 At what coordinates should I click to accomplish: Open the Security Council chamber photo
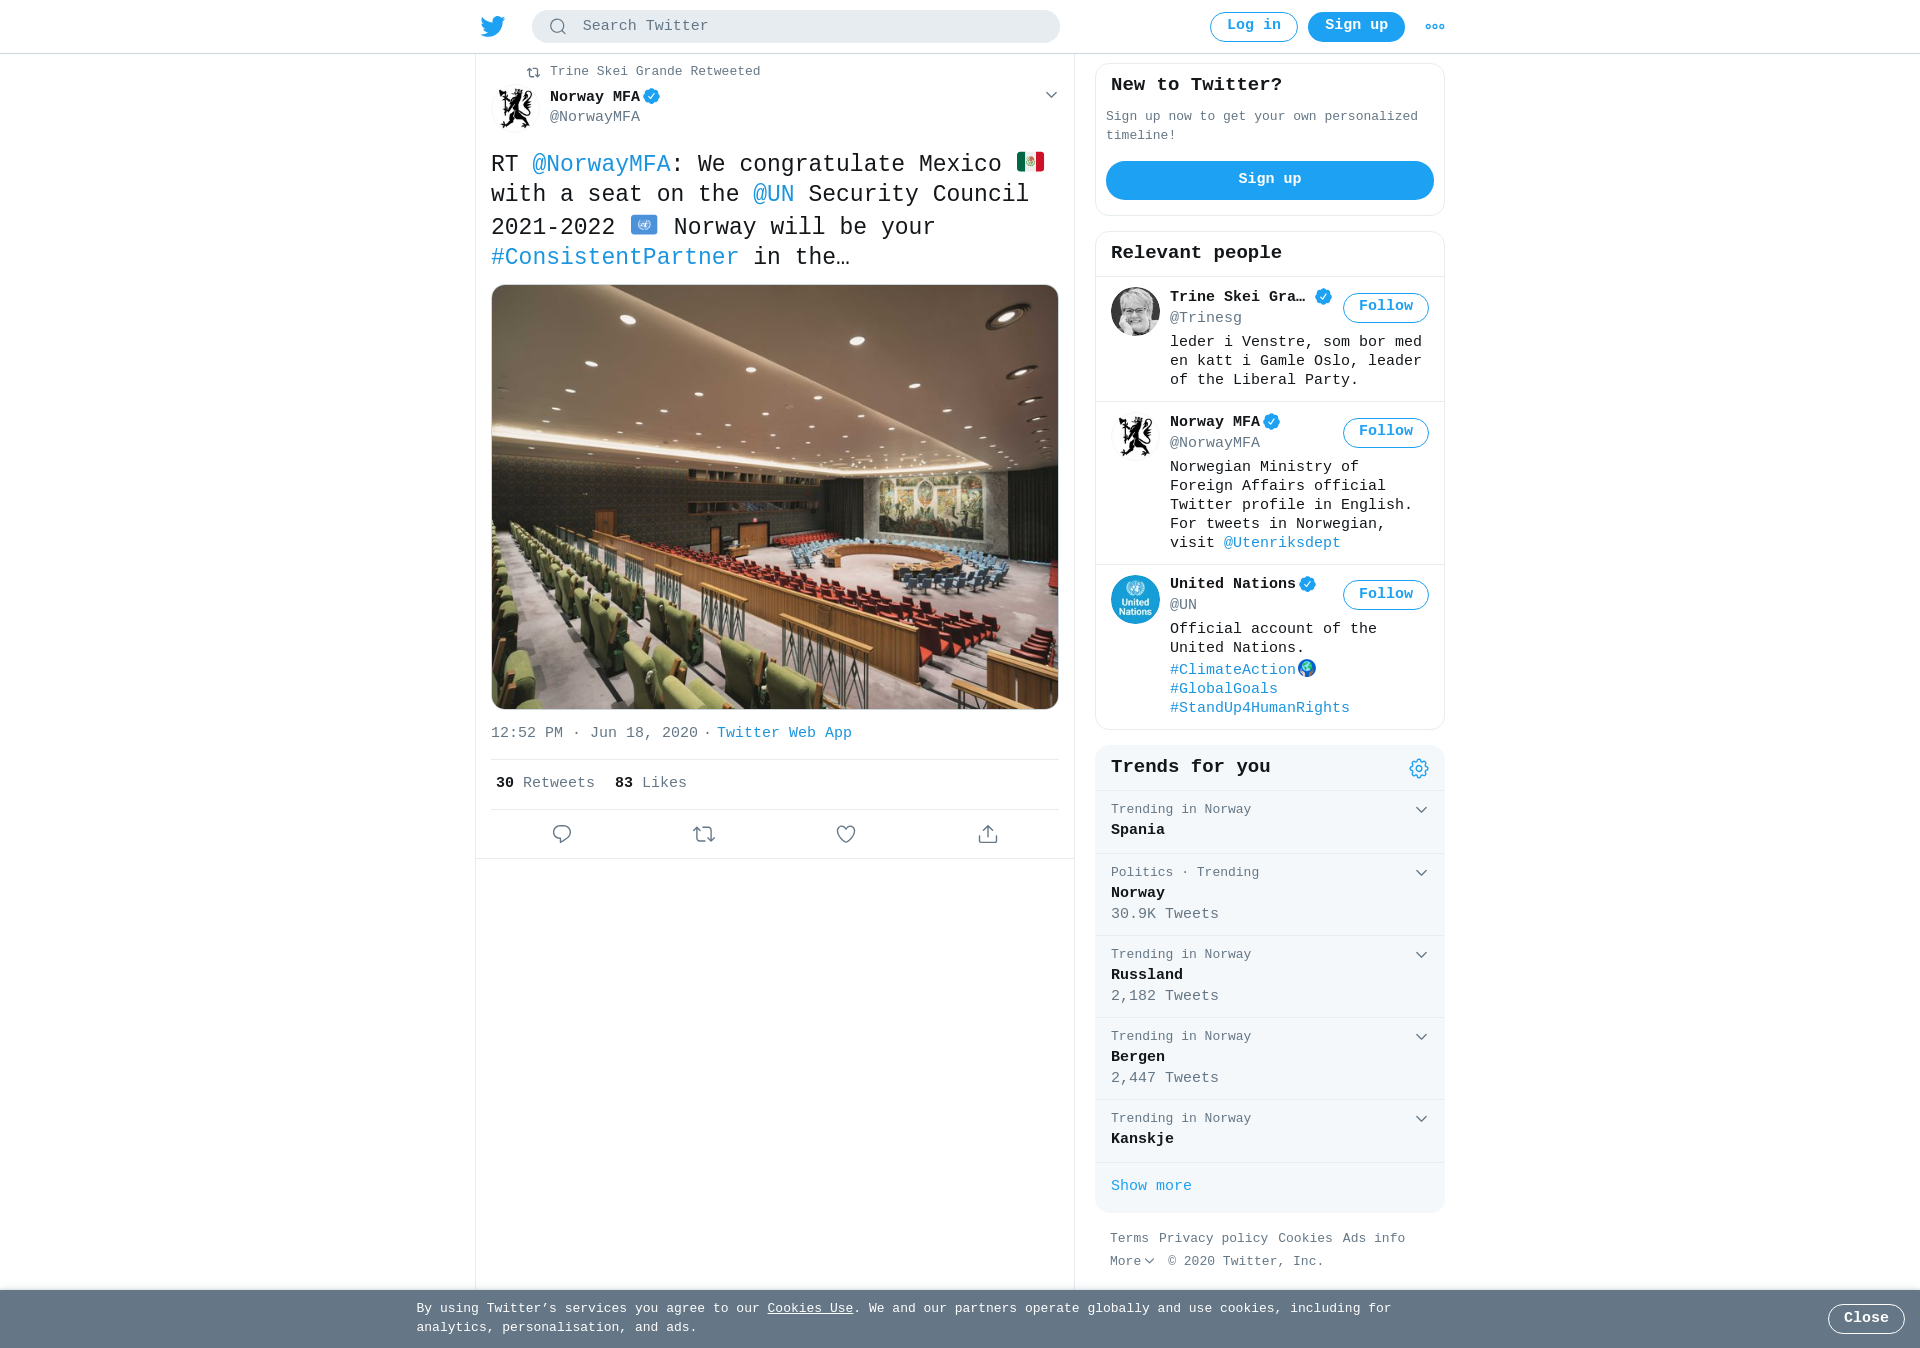pos(775,497)
